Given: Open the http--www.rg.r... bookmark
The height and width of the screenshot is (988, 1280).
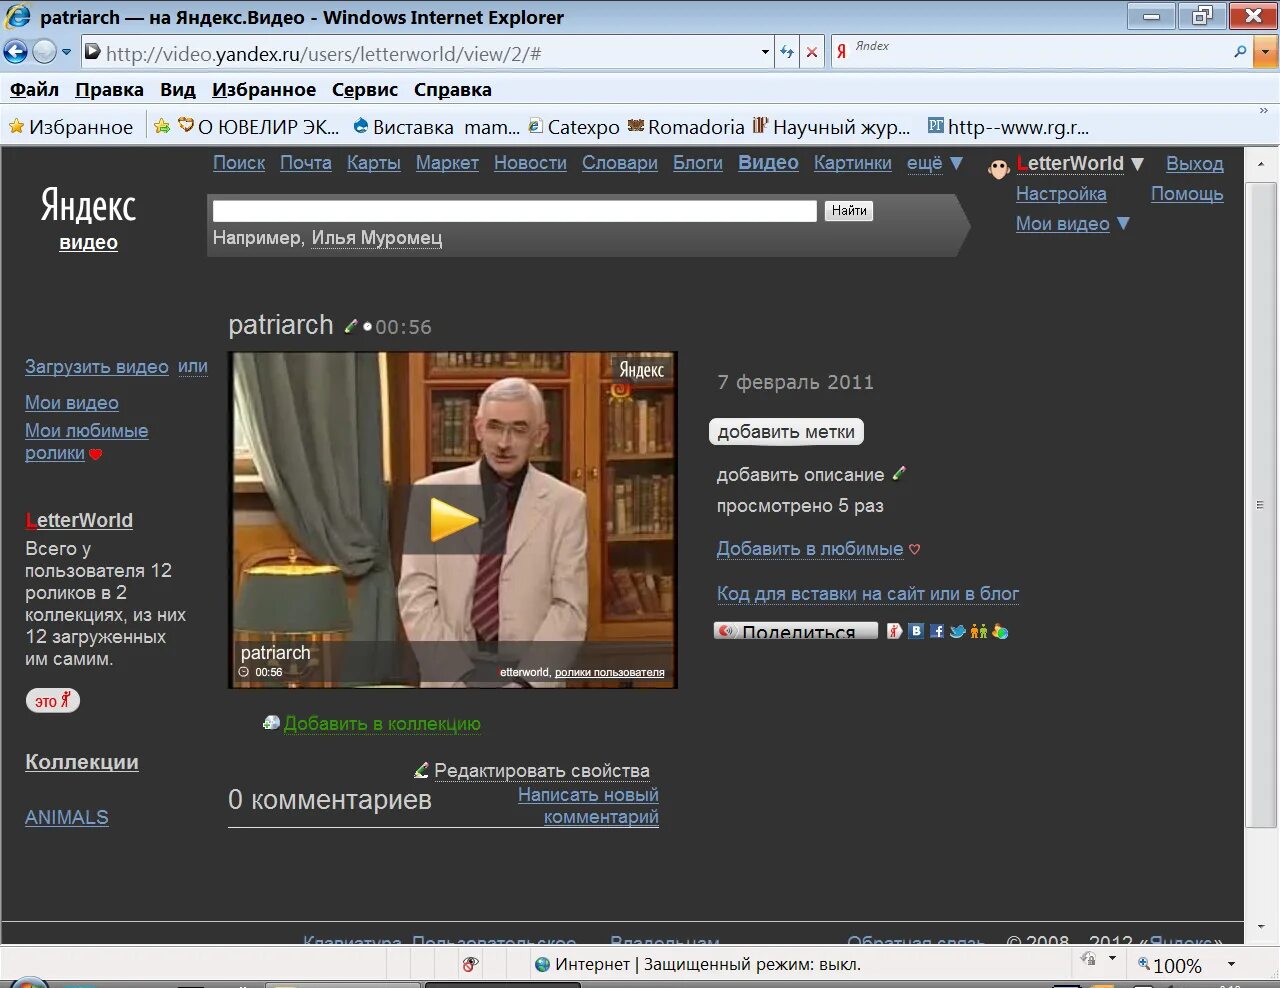Looking at the screenshot, I should click(1008, 127).
